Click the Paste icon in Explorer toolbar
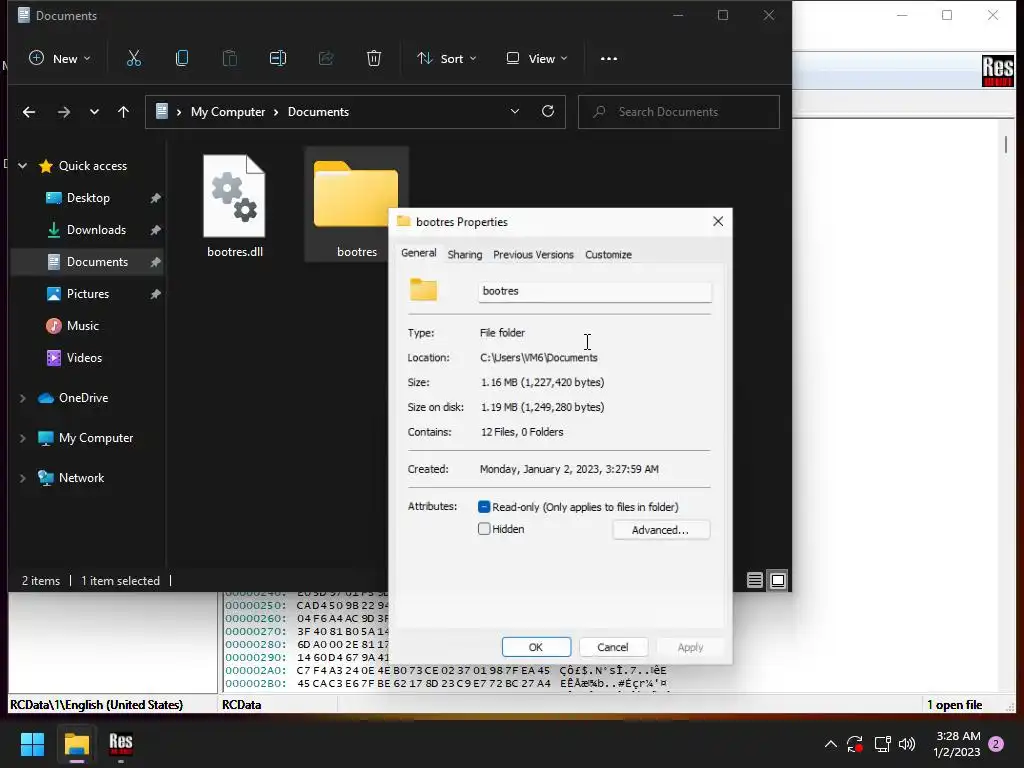This screenshot has height=768, width=1024. (x=230, y=59)
